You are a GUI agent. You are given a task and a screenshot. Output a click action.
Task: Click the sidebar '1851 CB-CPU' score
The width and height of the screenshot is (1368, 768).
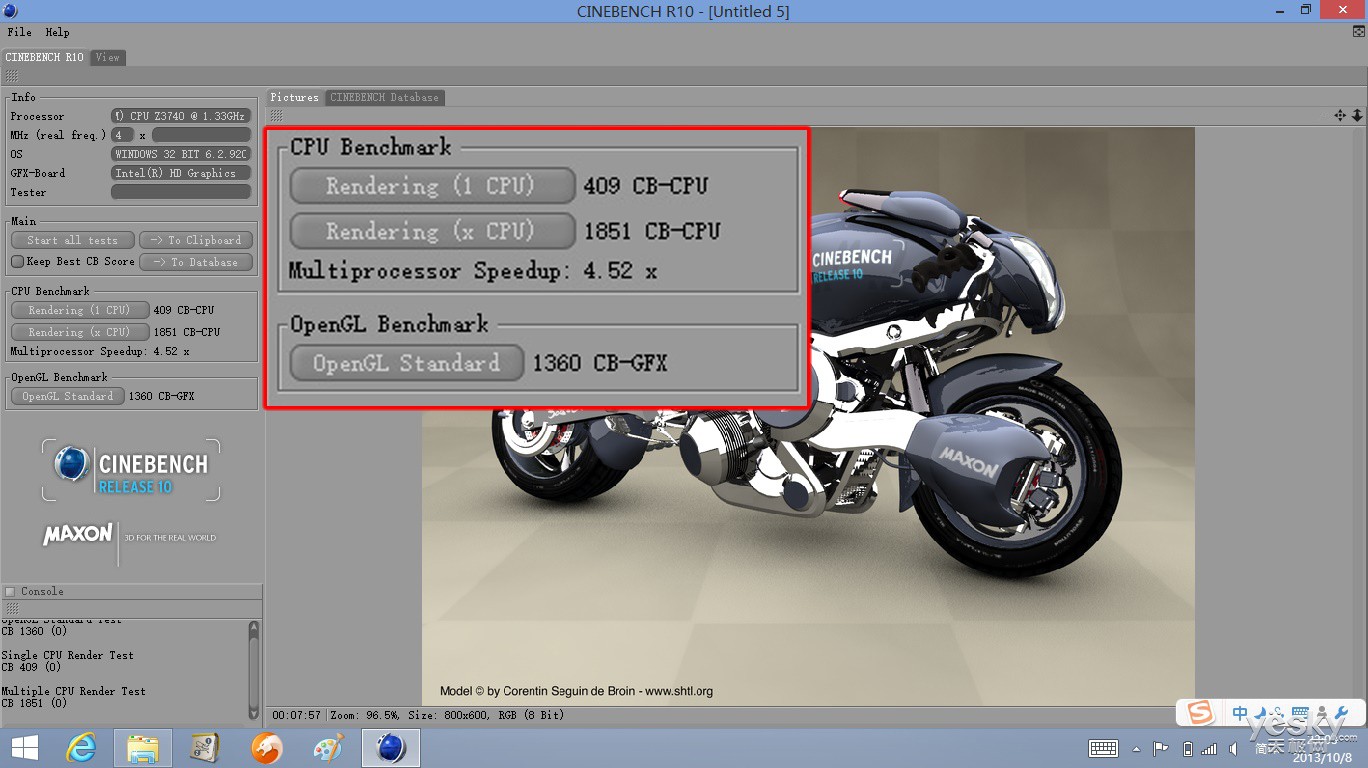coord(187,332)
